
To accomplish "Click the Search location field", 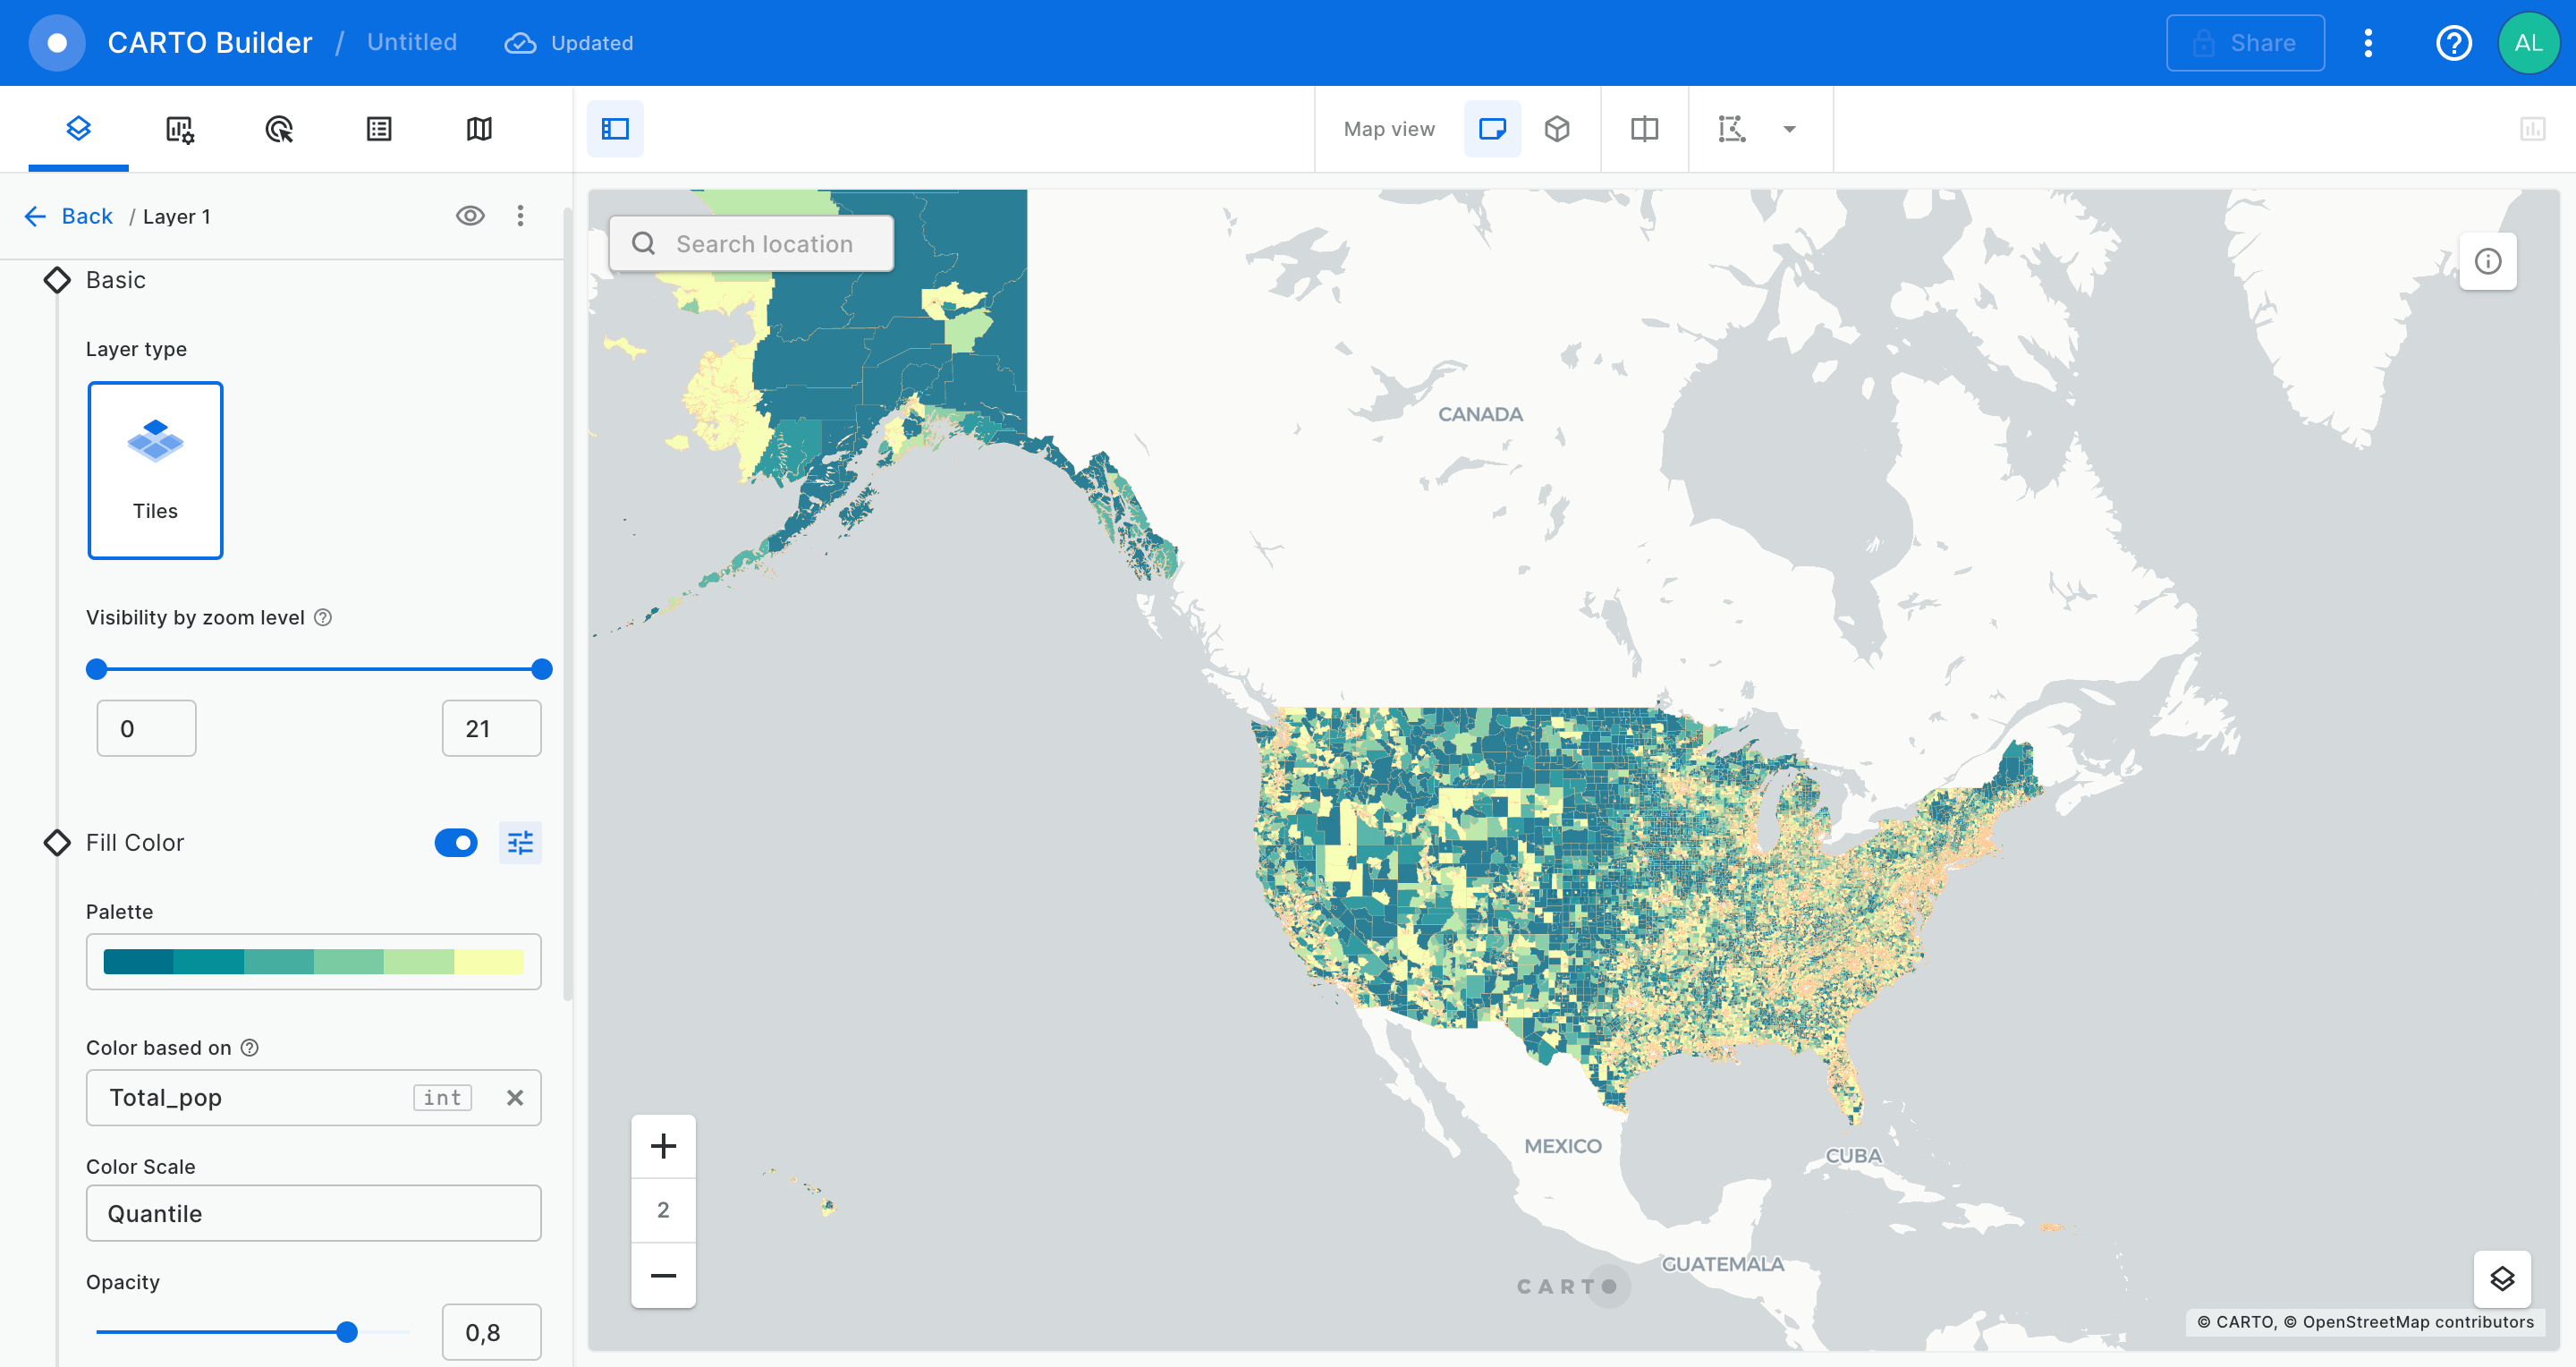I will 764,244.
